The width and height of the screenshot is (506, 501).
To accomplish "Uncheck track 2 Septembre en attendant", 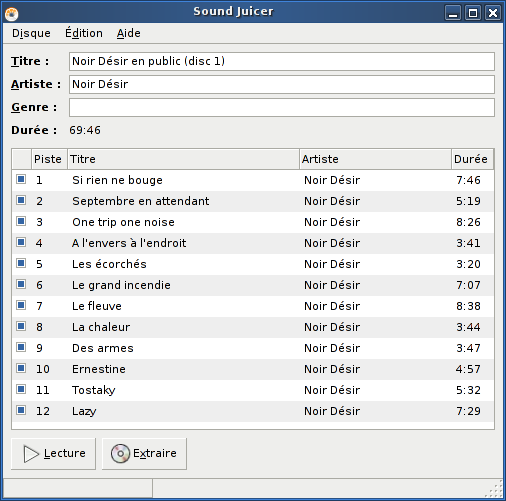I will 21,200.
